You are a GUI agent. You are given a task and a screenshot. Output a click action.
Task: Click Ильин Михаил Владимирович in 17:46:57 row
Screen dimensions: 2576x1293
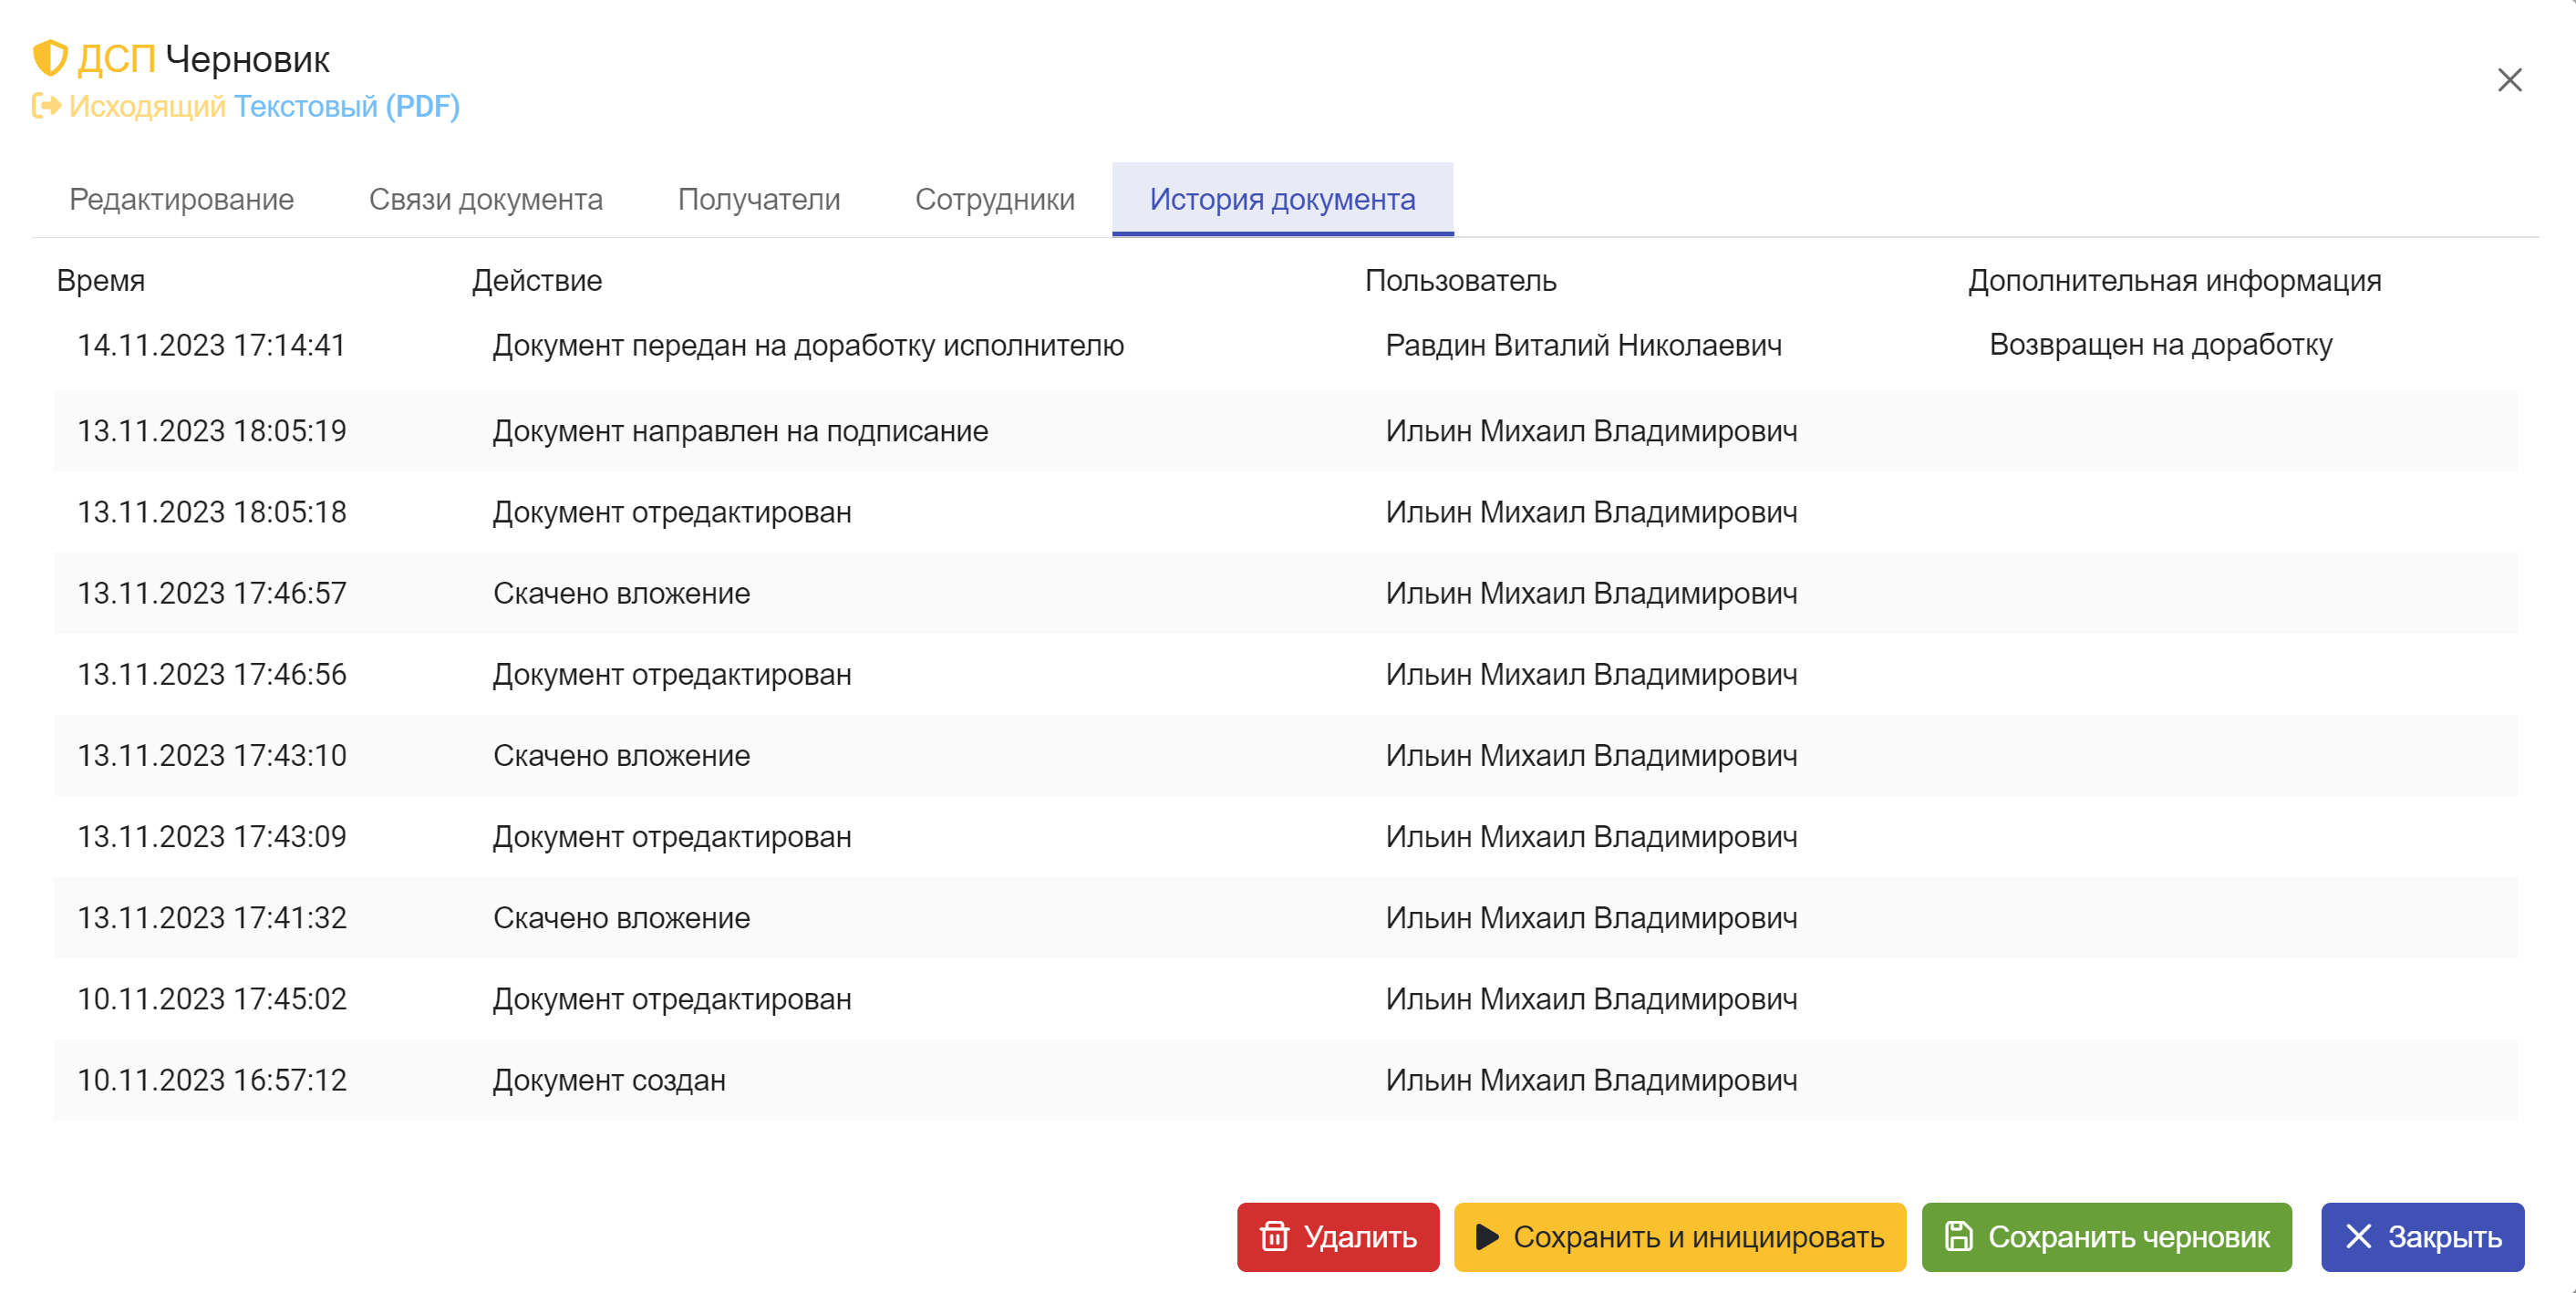[1591, 593]
